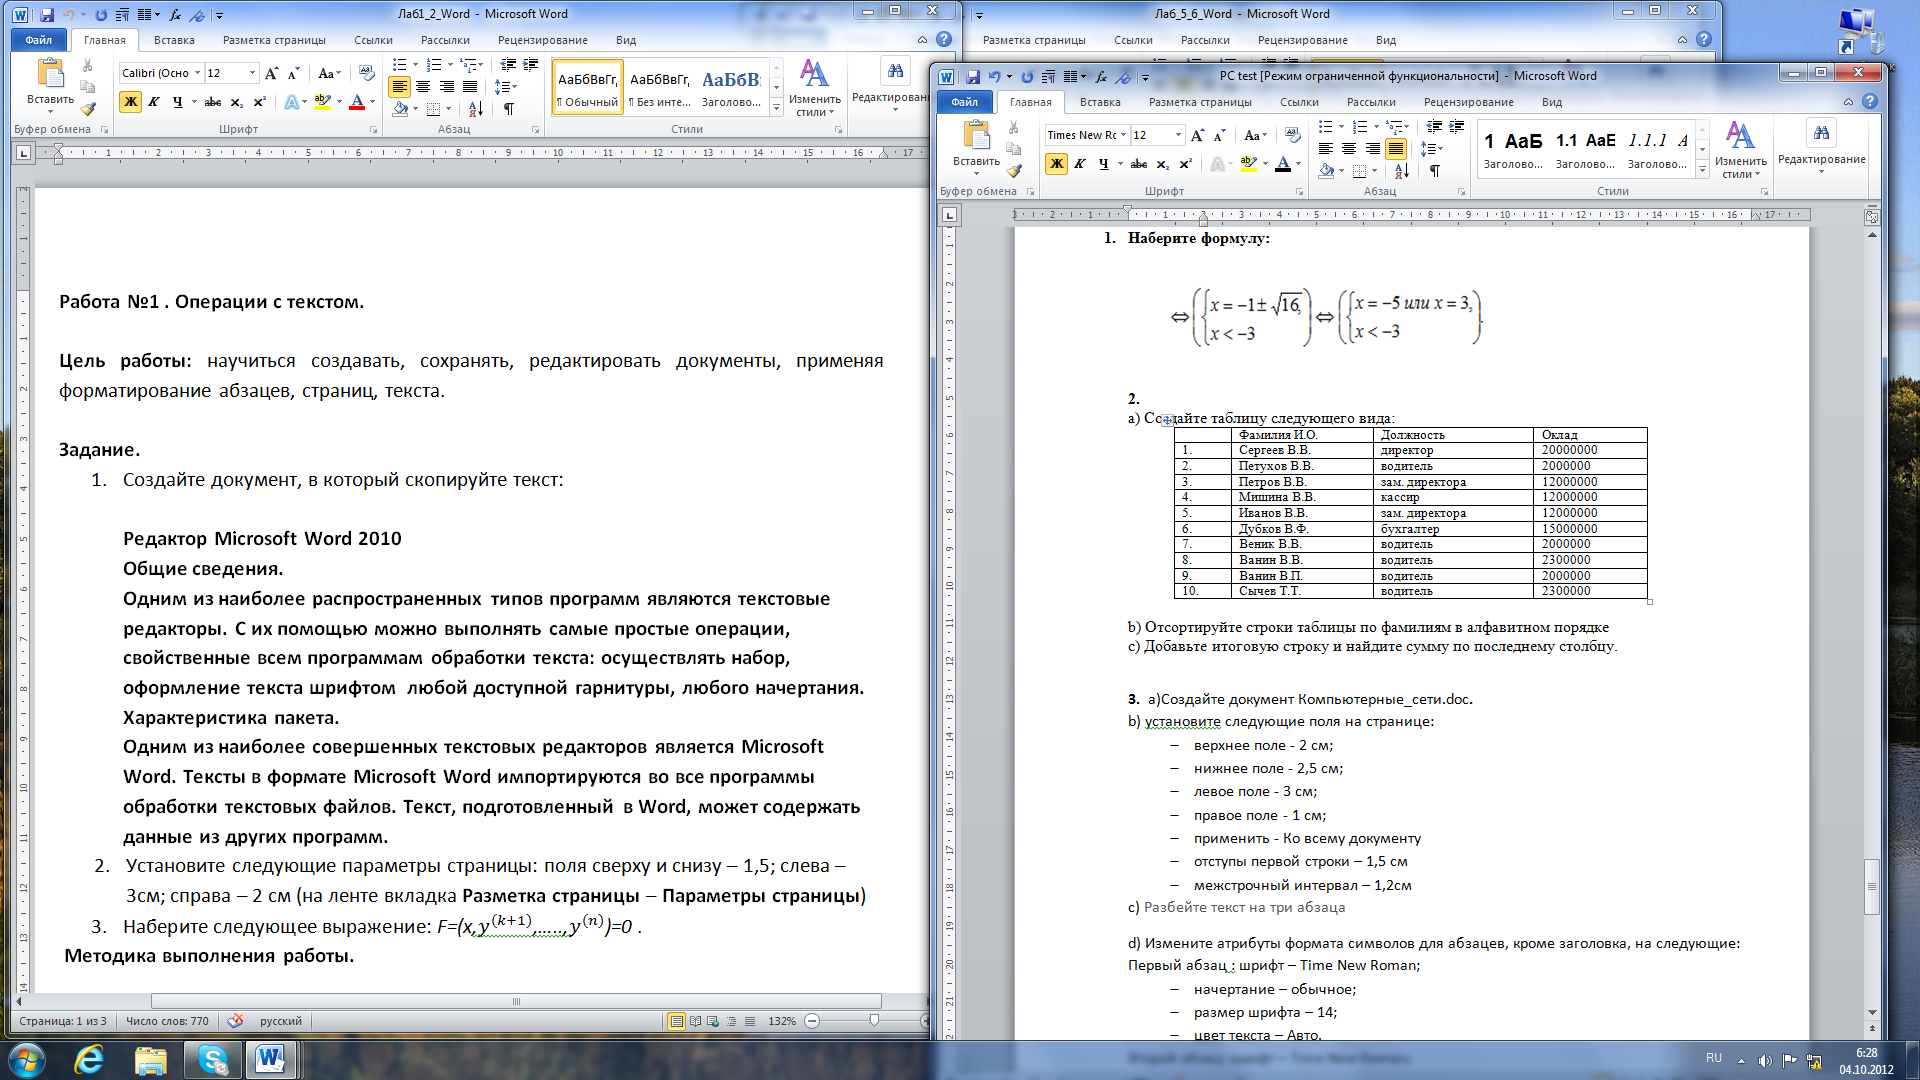Viewport: 1920px width, 1080px height.
Task: Click Cut scissors icon in PC test window
Action: 1014,128
